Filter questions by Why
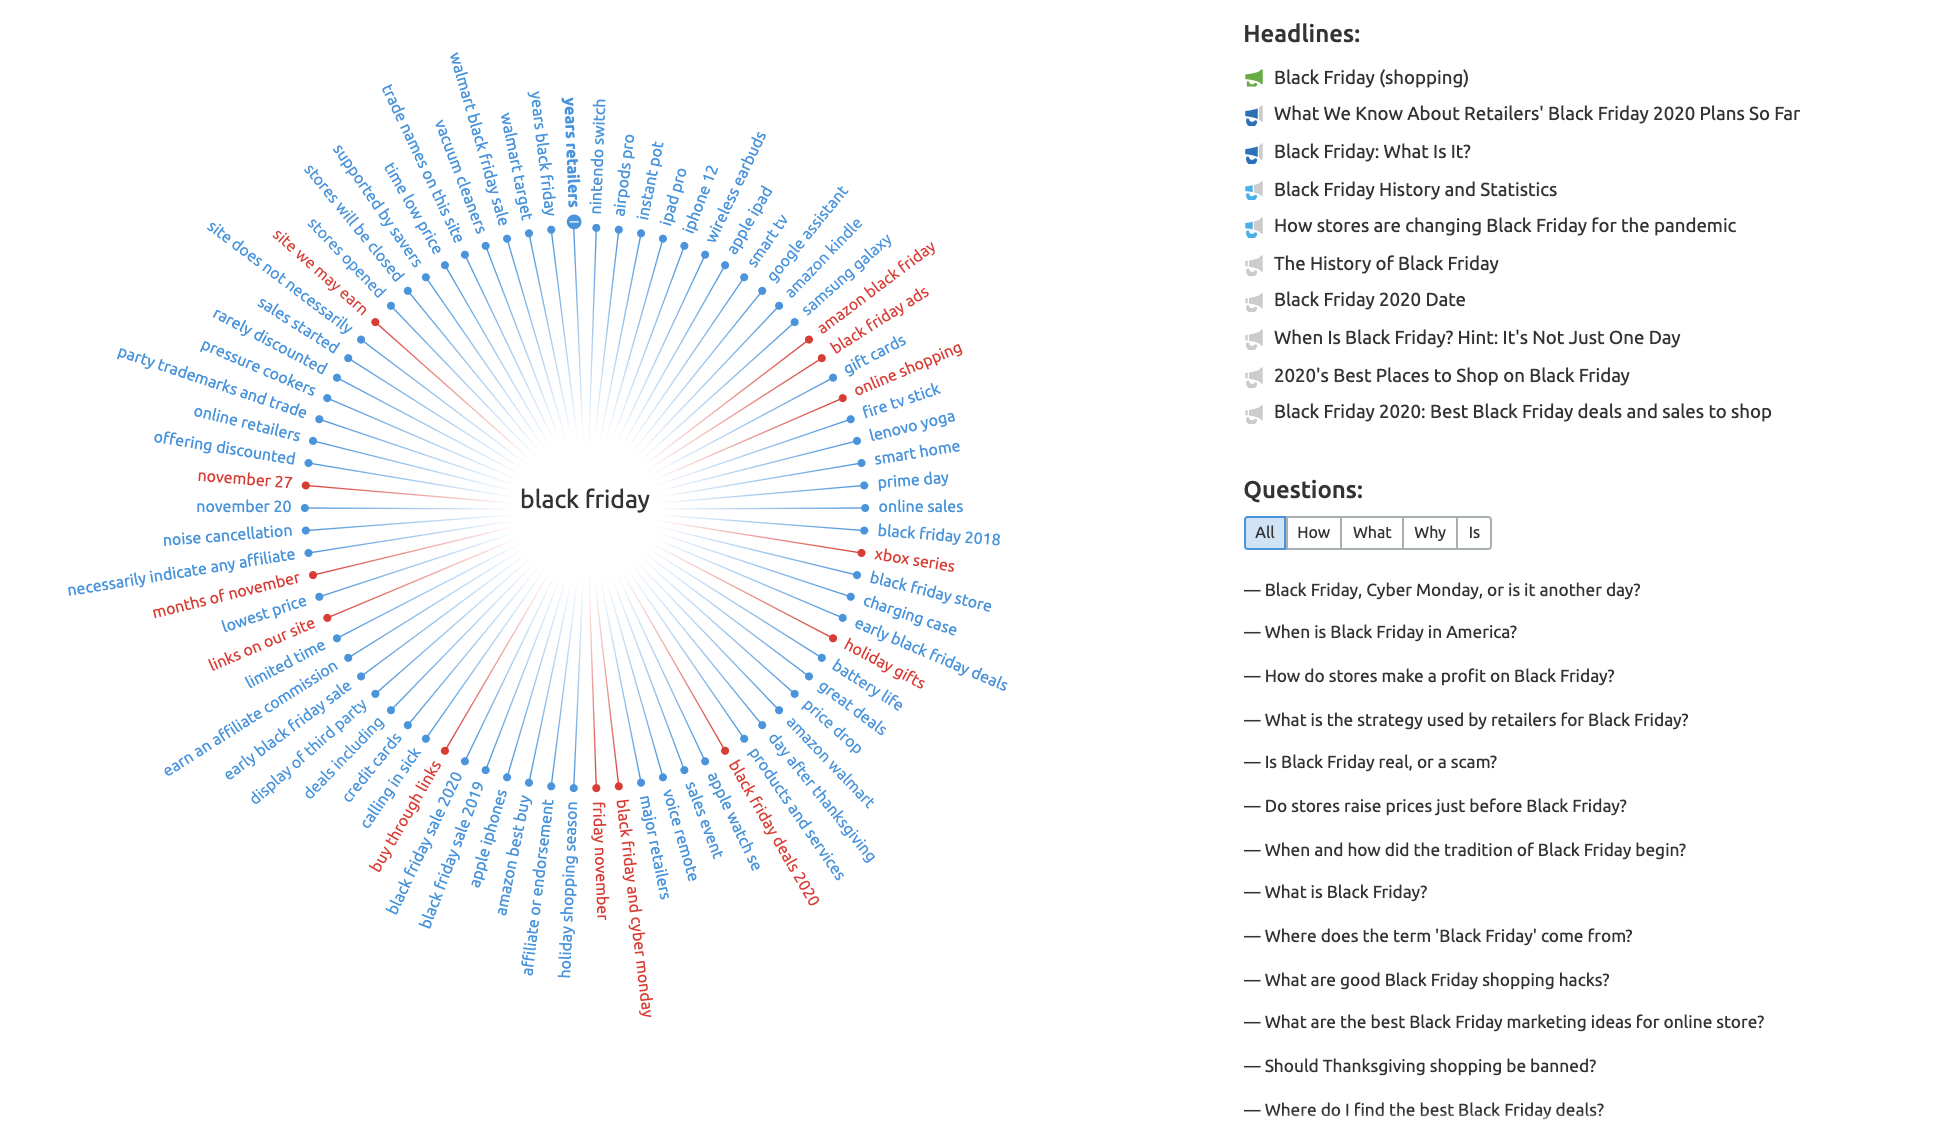Image resolution: width=1934 pixels, height=1146 pixels. [x=1429, y=533]
